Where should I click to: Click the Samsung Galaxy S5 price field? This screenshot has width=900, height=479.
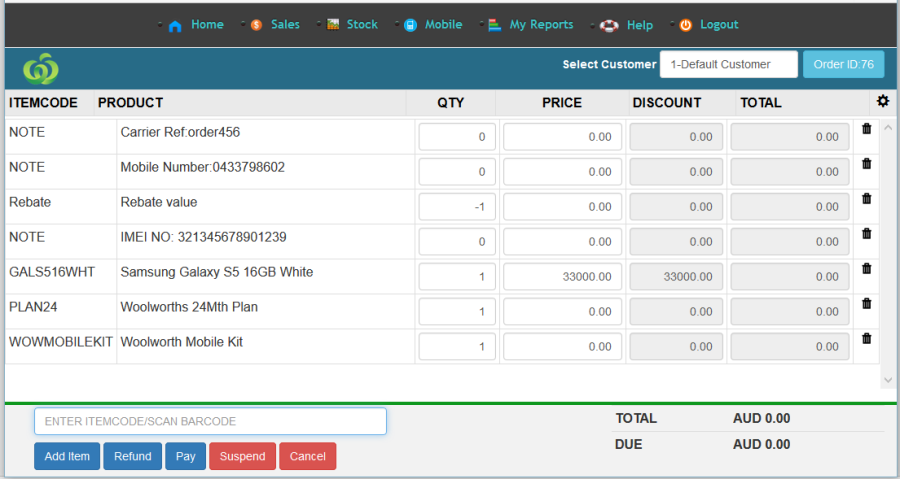click(562, 277)
